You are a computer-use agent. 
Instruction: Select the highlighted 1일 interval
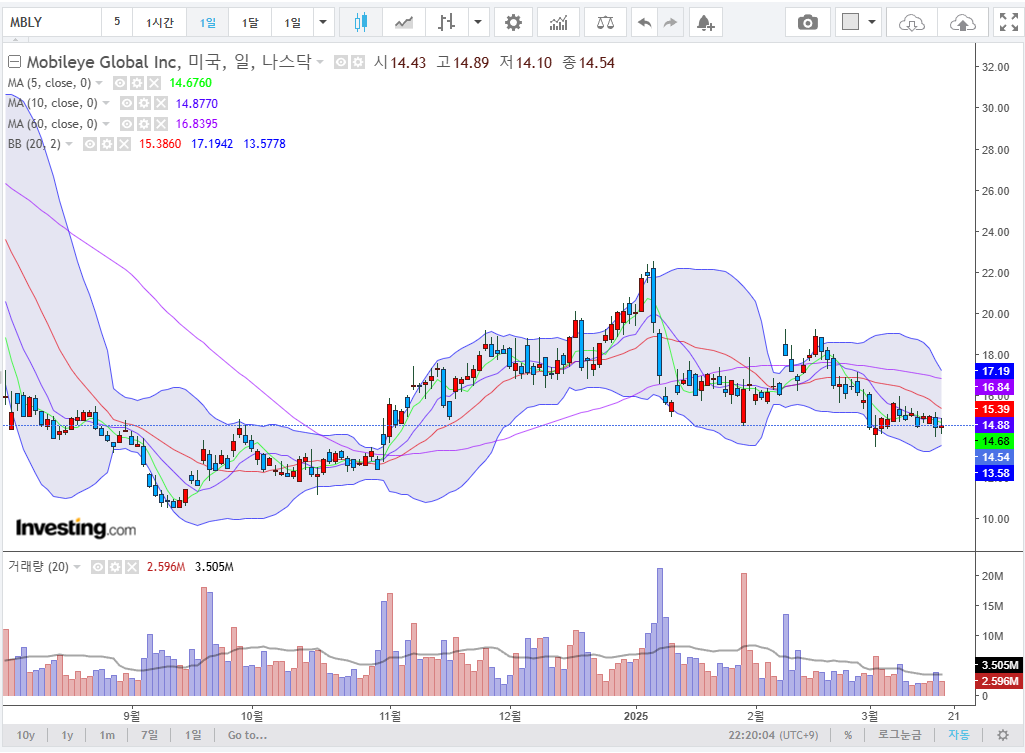click(x=208, y=23)
